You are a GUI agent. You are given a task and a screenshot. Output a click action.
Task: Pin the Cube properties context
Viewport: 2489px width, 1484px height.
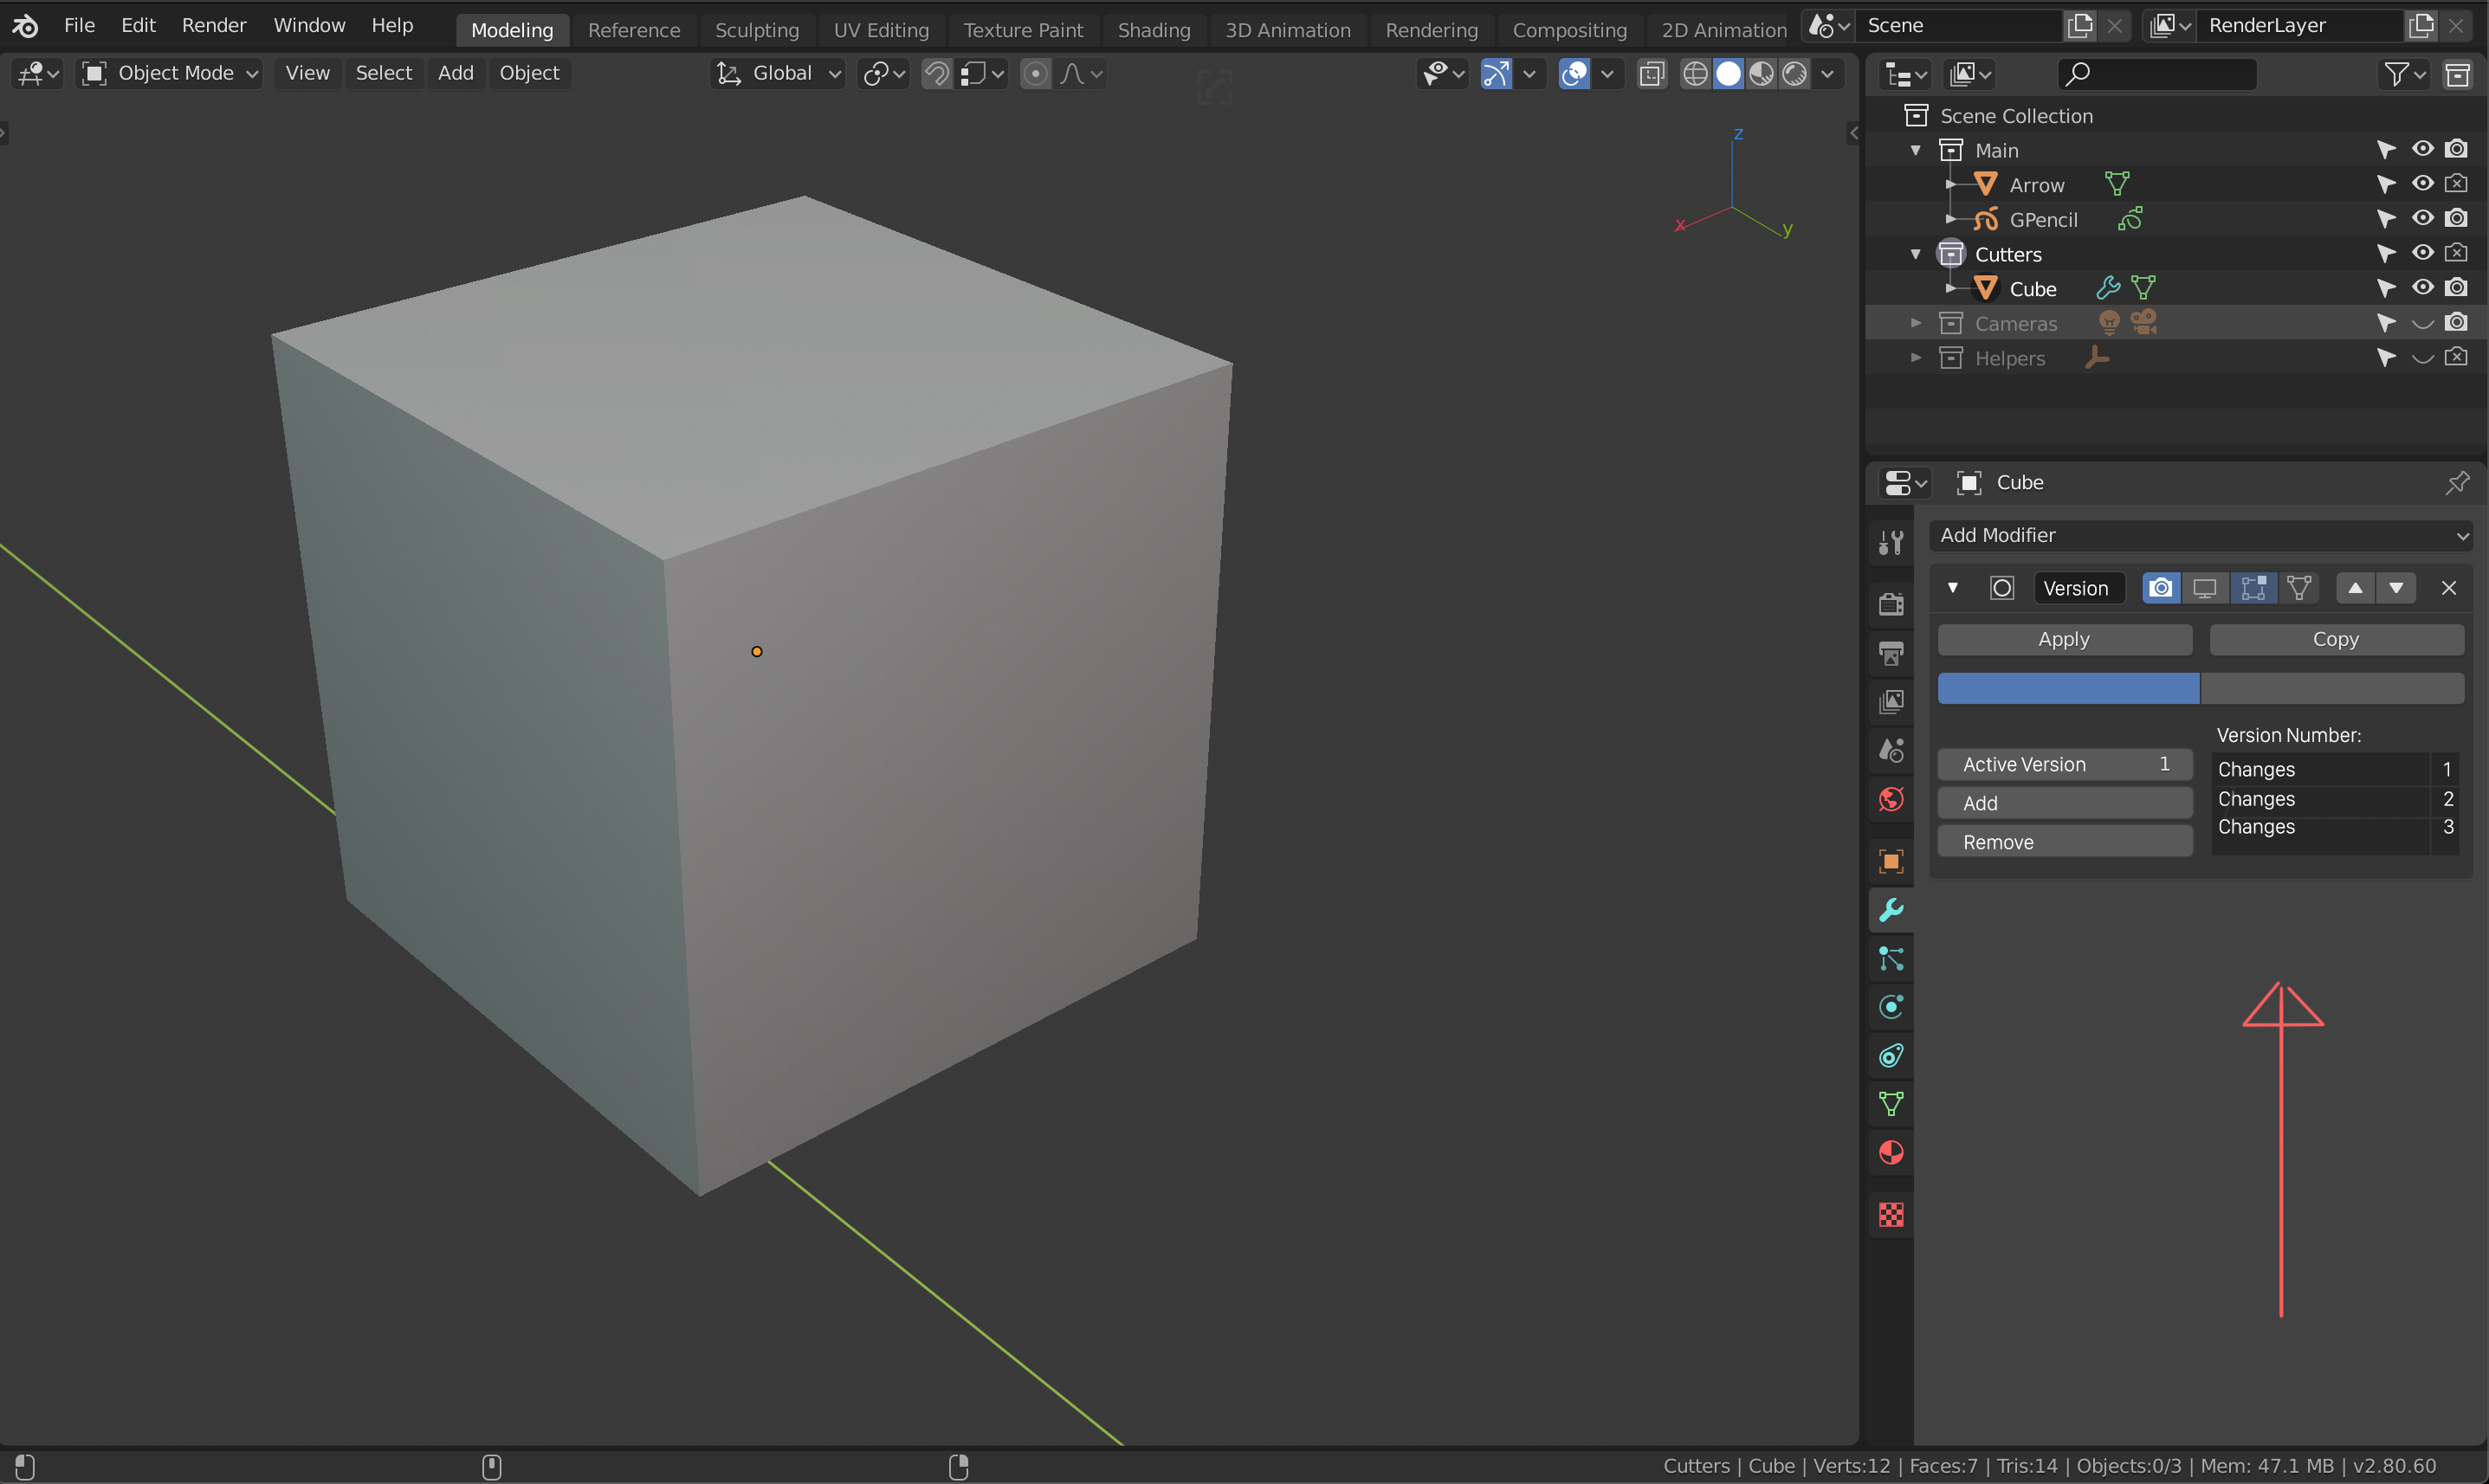coord(2457,483)
